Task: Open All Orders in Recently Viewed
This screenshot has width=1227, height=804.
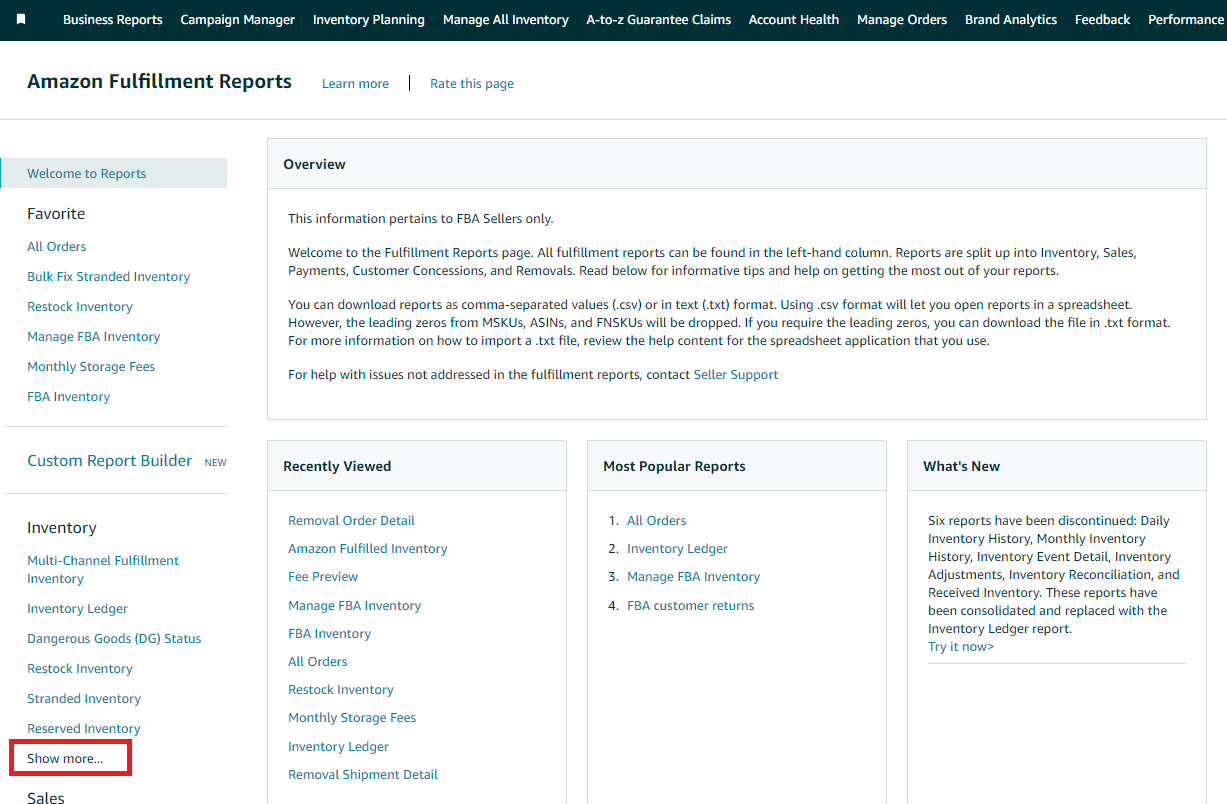Action: coord(318,662)
